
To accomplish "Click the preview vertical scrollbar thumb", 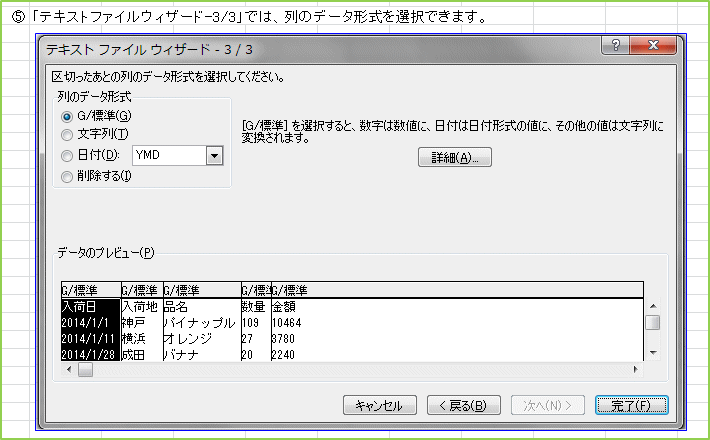I will pyautogui.click(x=653, y=323).
